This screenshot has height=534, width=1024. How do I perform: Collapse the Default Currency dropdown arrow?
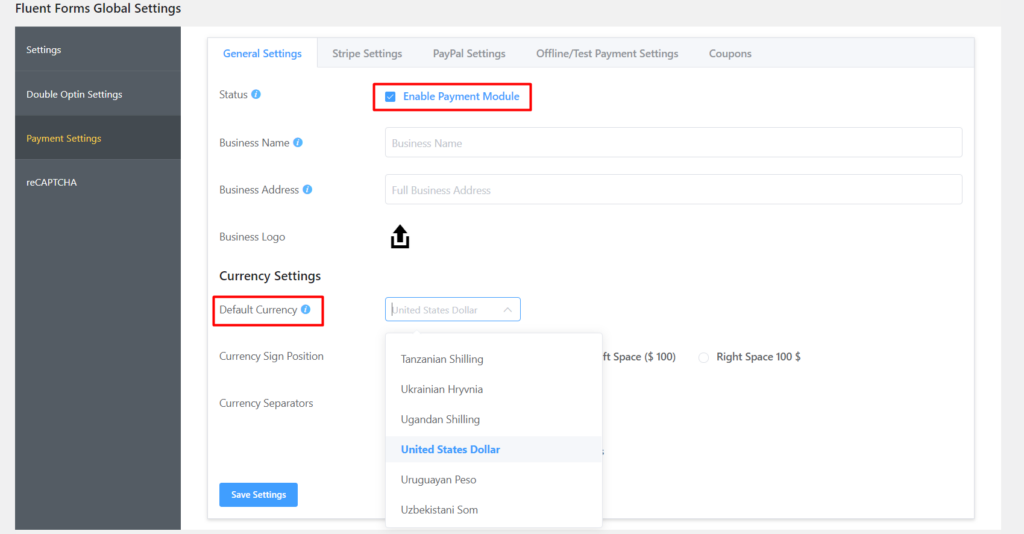click(507, 310)
